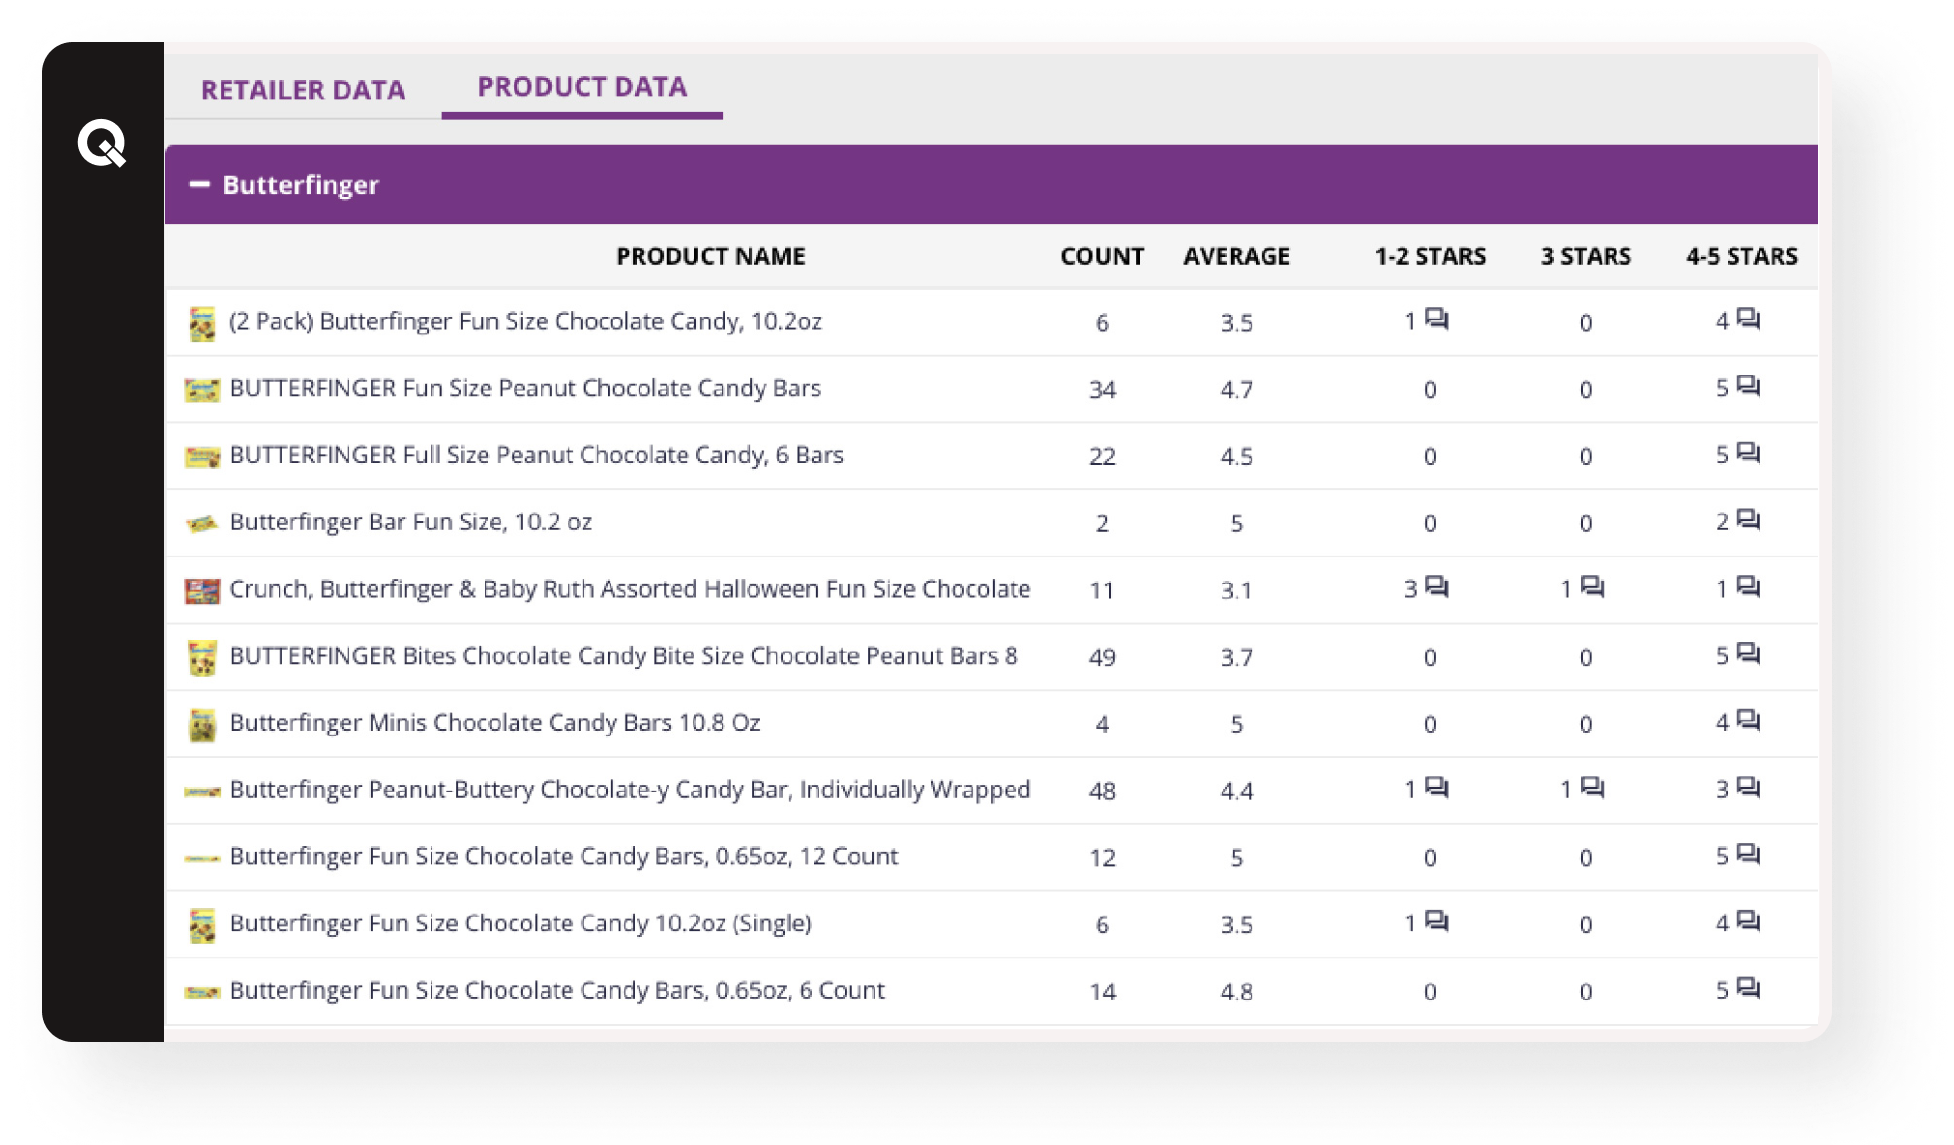Select 'Butterfinger Fun Size Chocolate Candy 10.2oz (Single)'
Viewport: 1954px width, 1145px height.
pyautogui.click(x=520, y=923)
